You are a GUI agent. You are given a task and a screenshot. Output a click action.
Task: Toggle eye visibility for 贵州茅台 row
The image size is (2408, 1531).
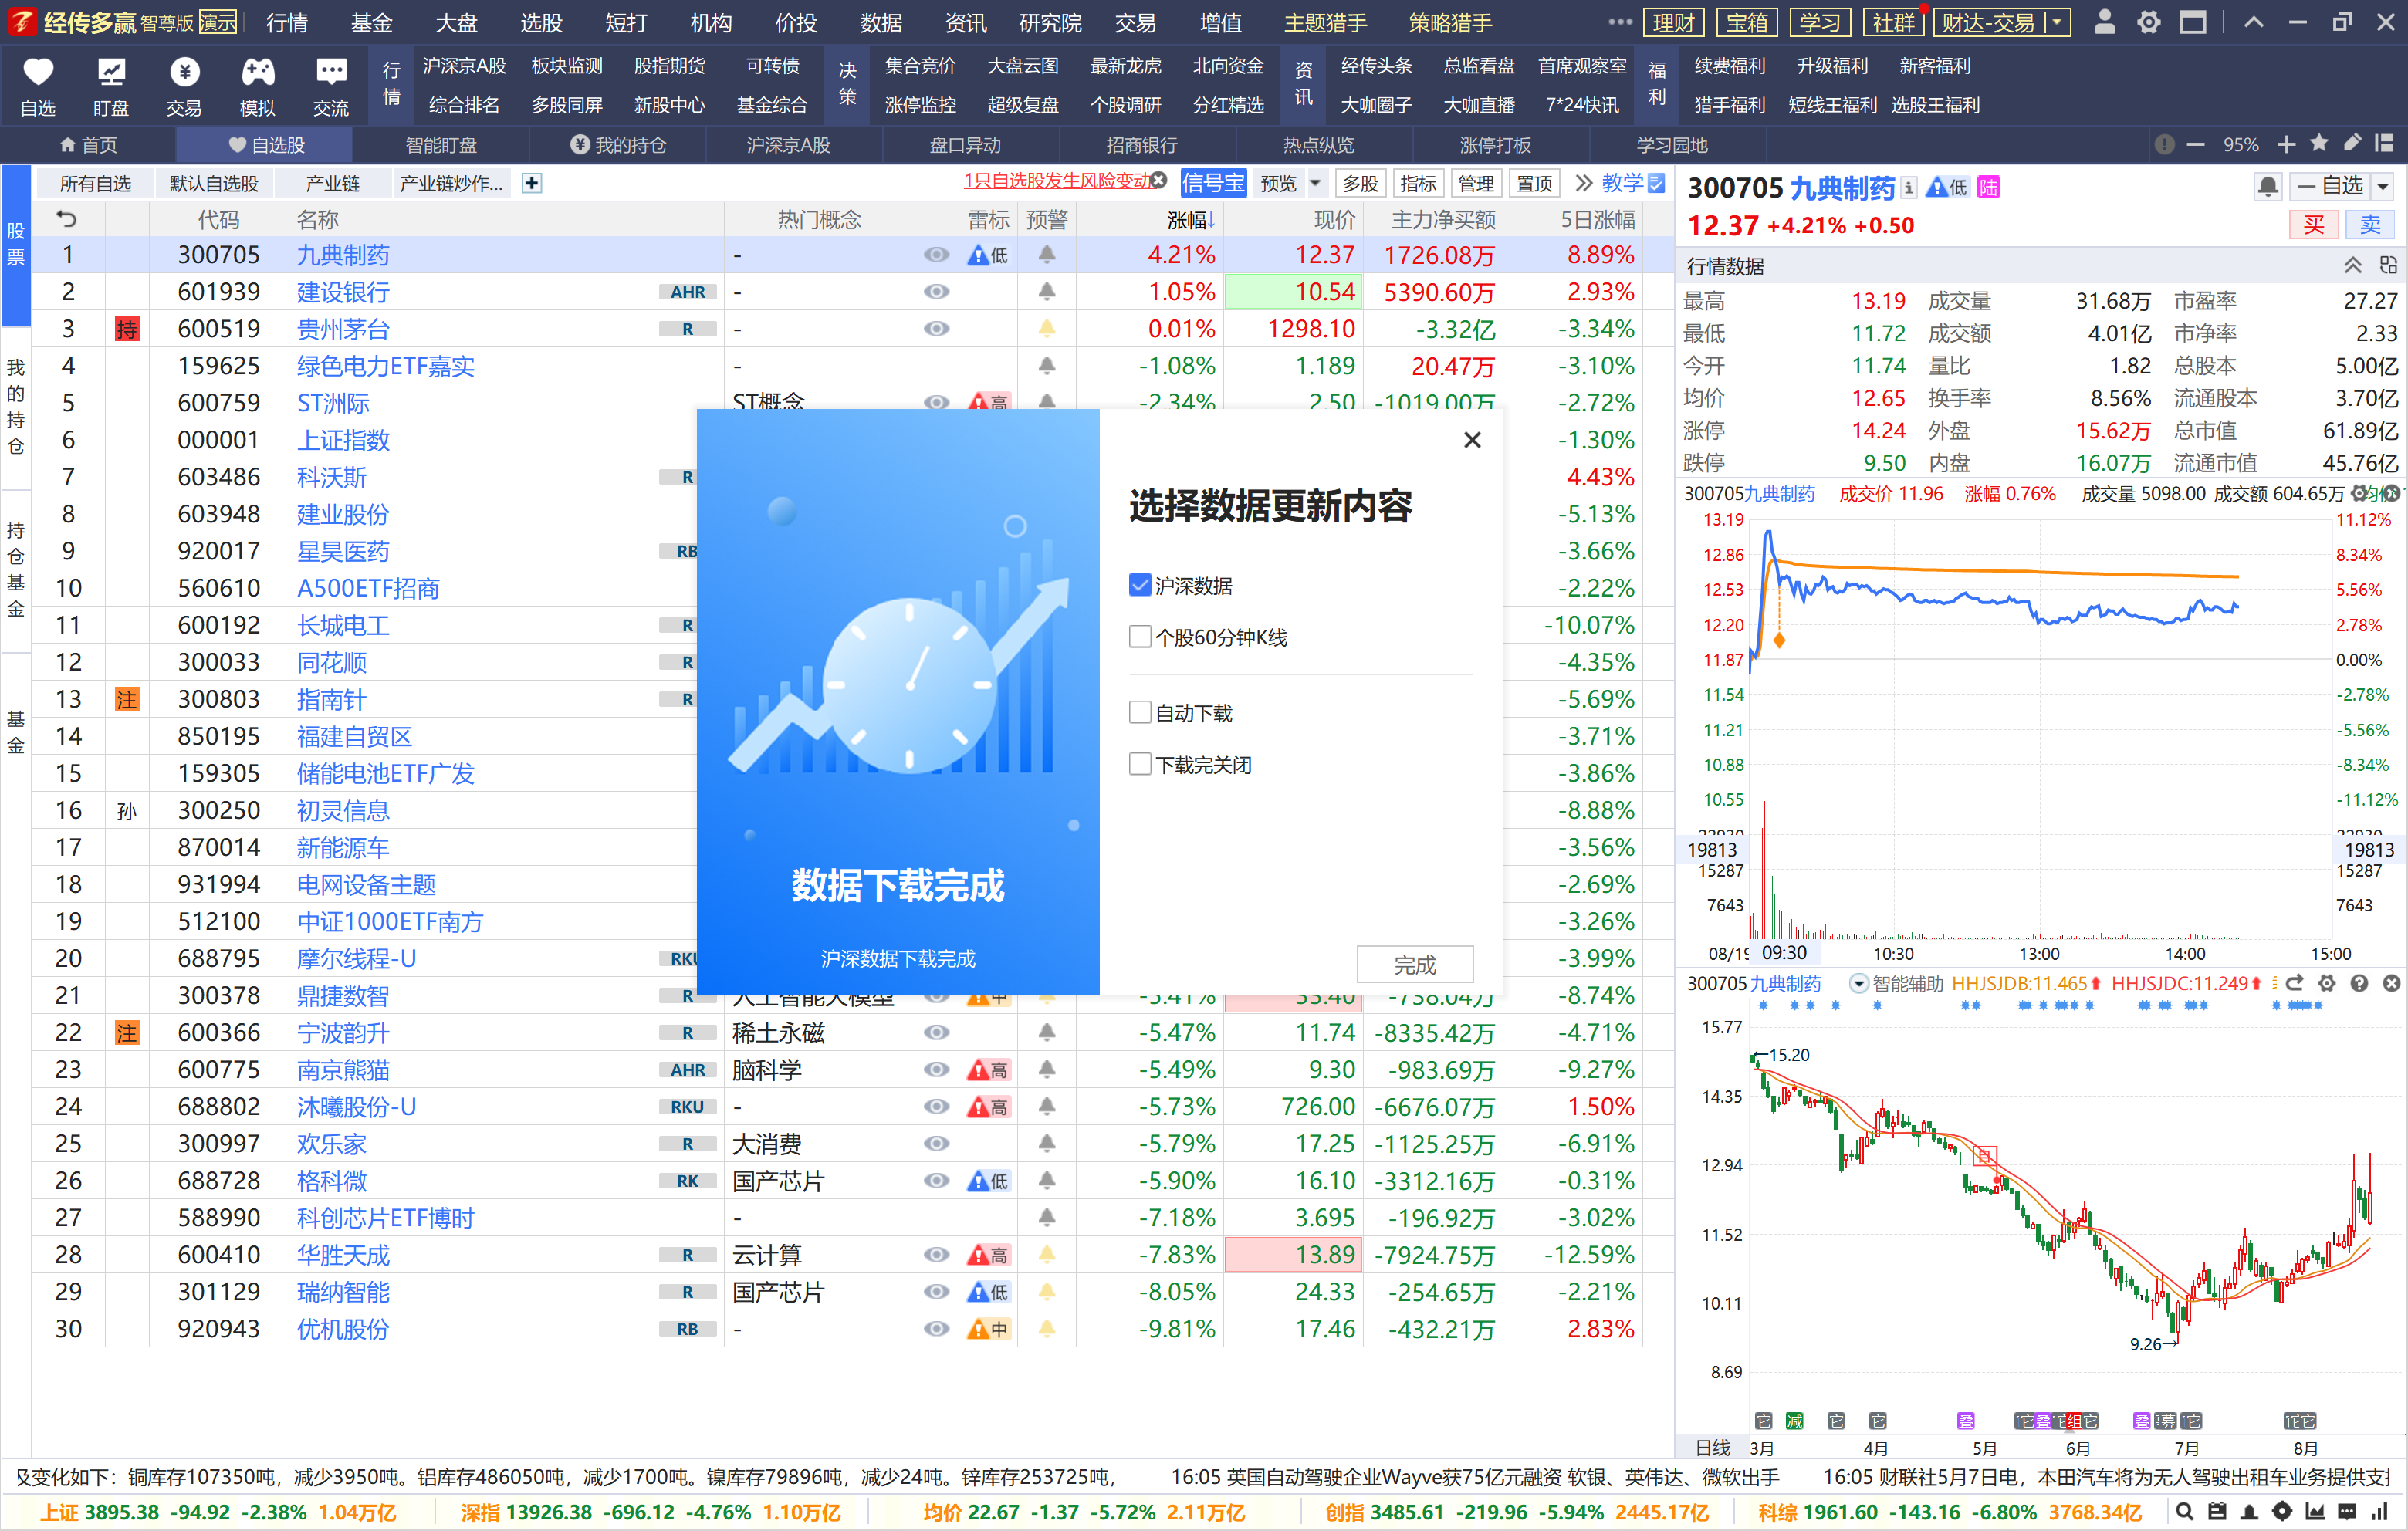[x=936, y=329]
